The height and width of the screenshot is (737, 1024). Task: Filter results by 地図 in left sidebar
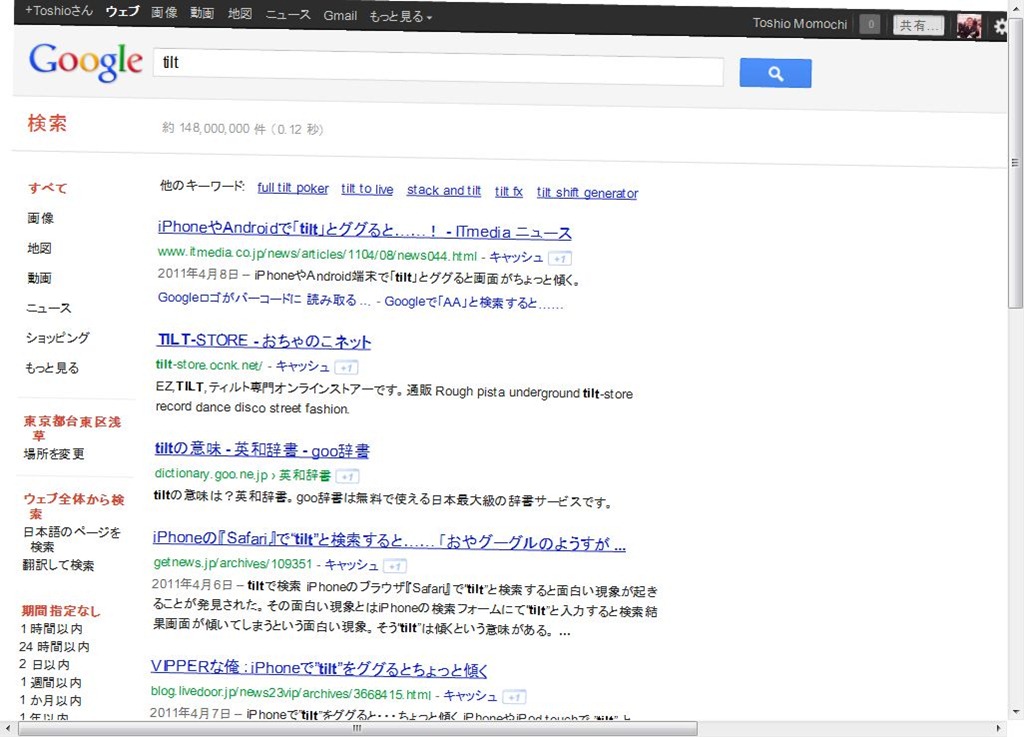(39, 248)
